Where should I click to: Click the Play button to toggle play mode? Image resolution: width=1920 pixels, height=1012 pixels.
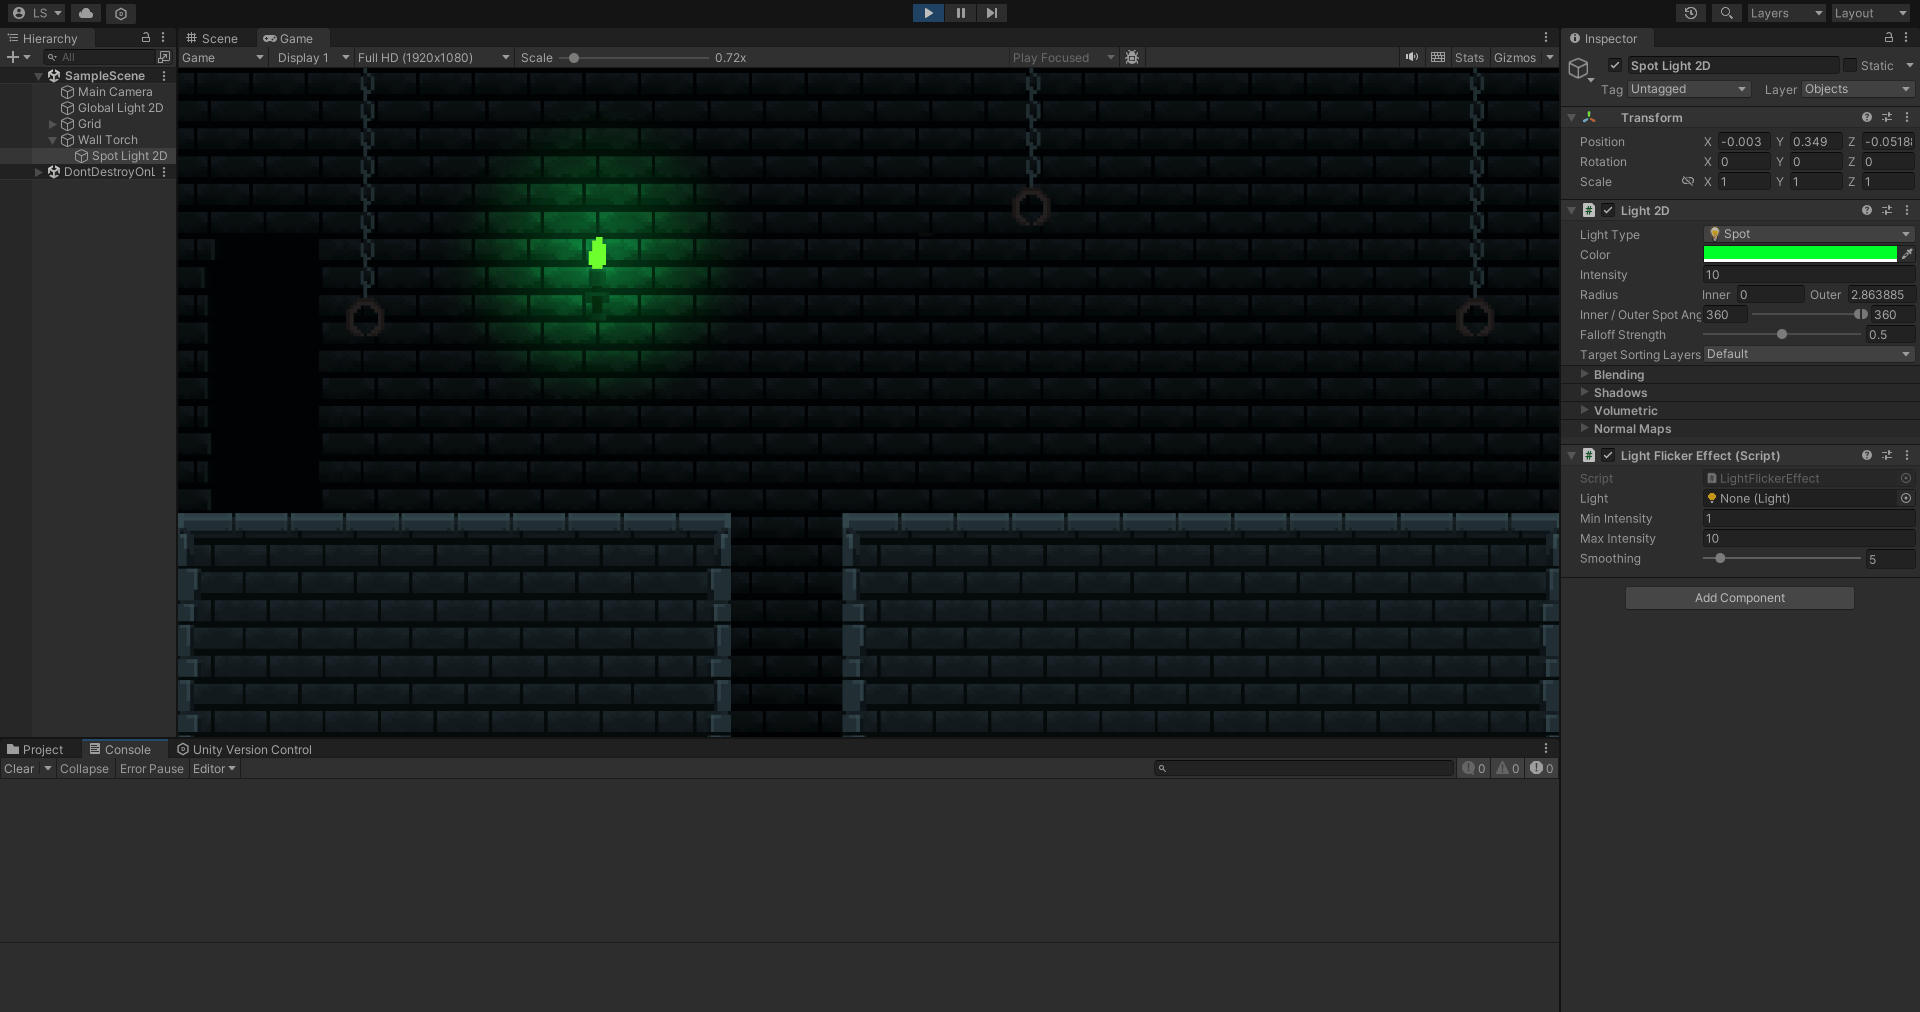point(928,13)
